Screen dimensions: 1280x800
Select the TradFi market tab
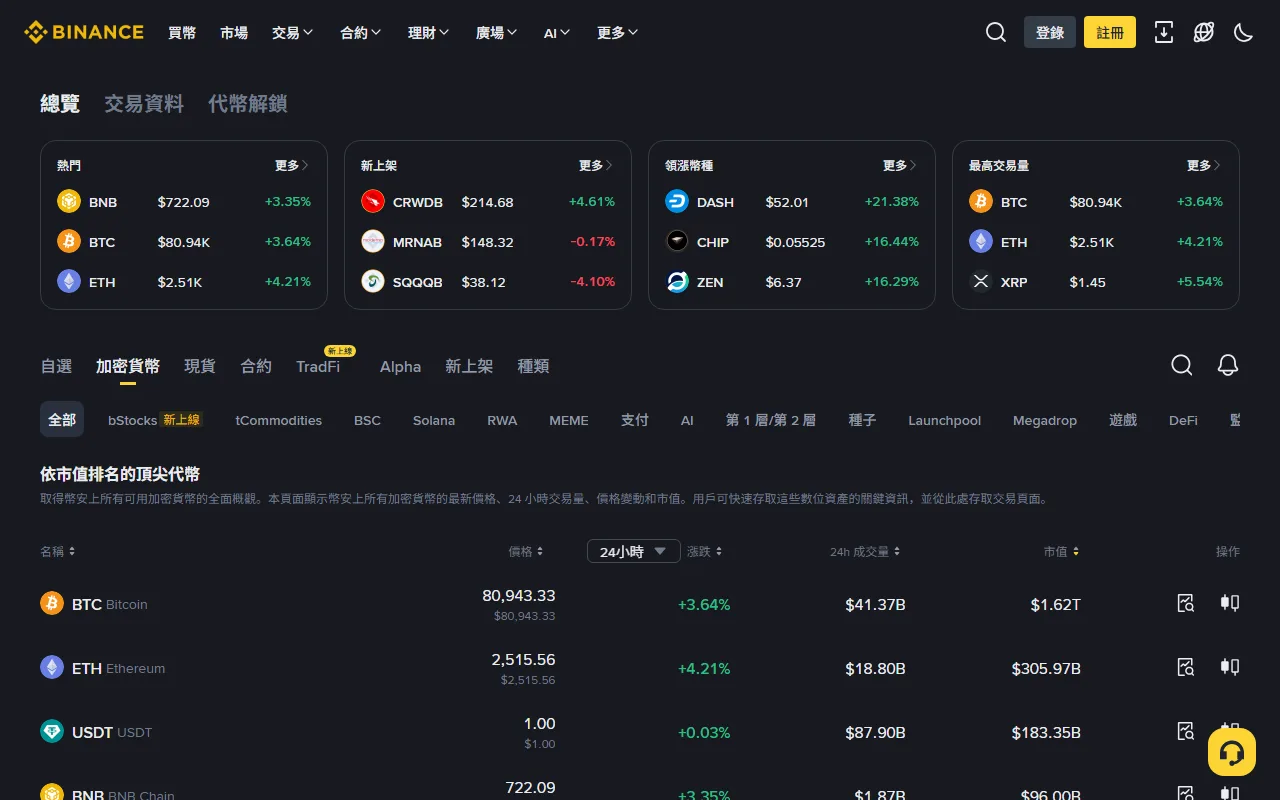click(x=318, y=366)
